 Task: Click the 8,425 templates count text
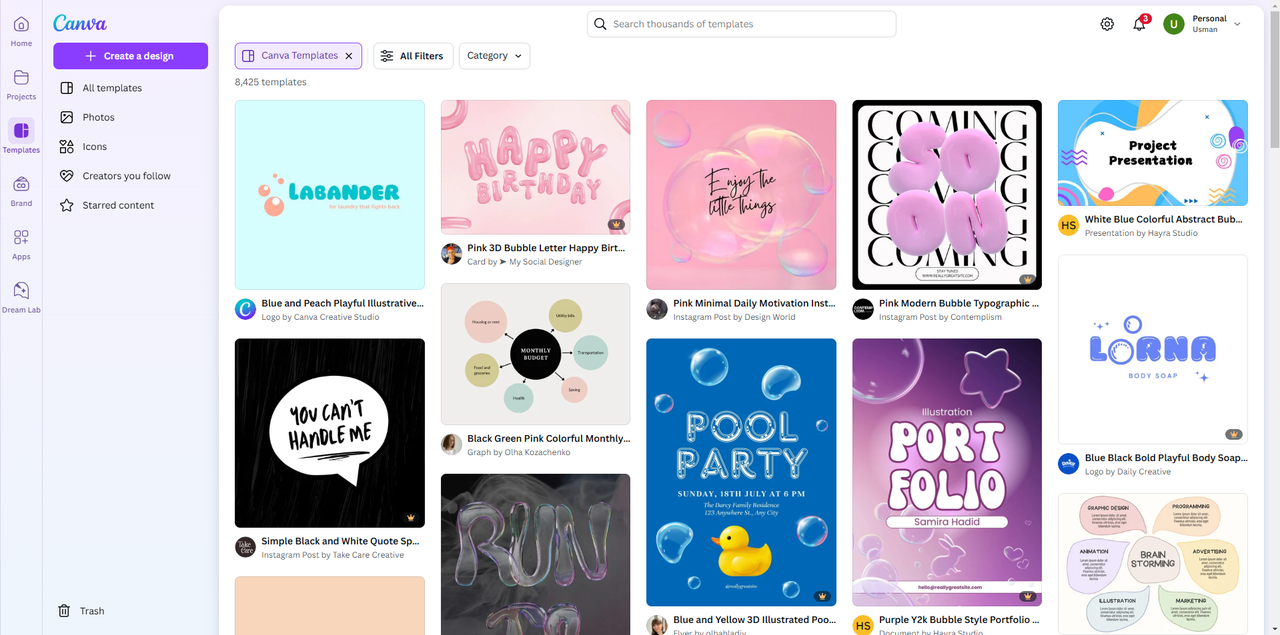pyautogui.click(x=271, y=82)
